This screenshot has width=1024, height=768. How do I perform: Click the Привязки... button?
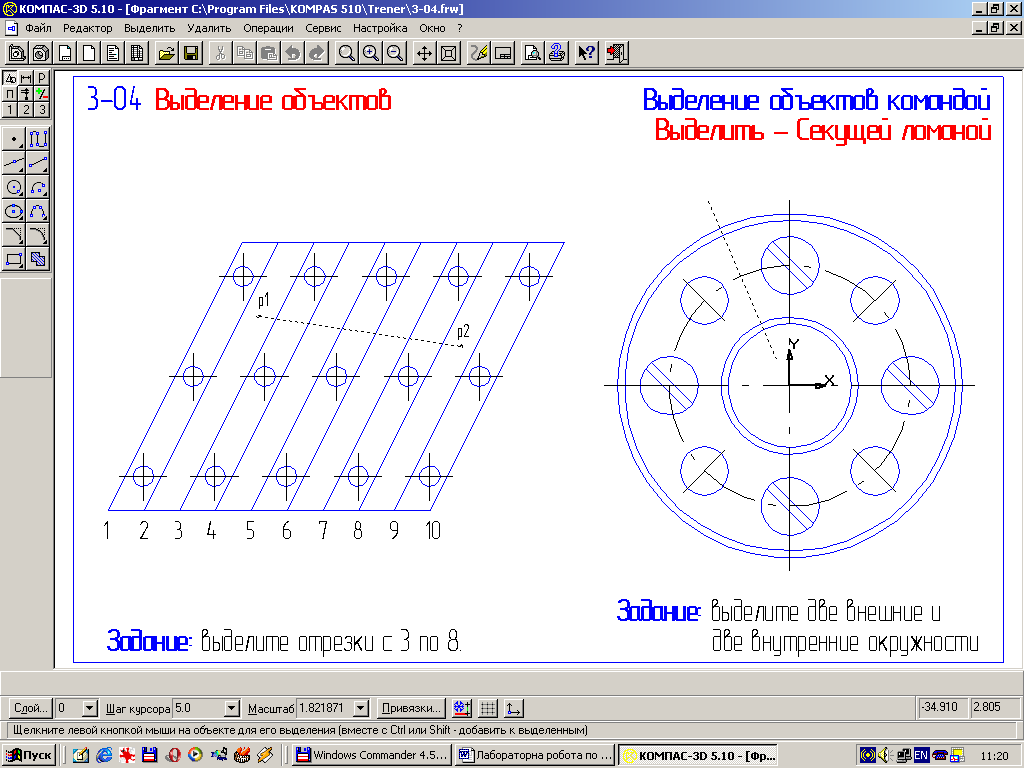[411, 708]
